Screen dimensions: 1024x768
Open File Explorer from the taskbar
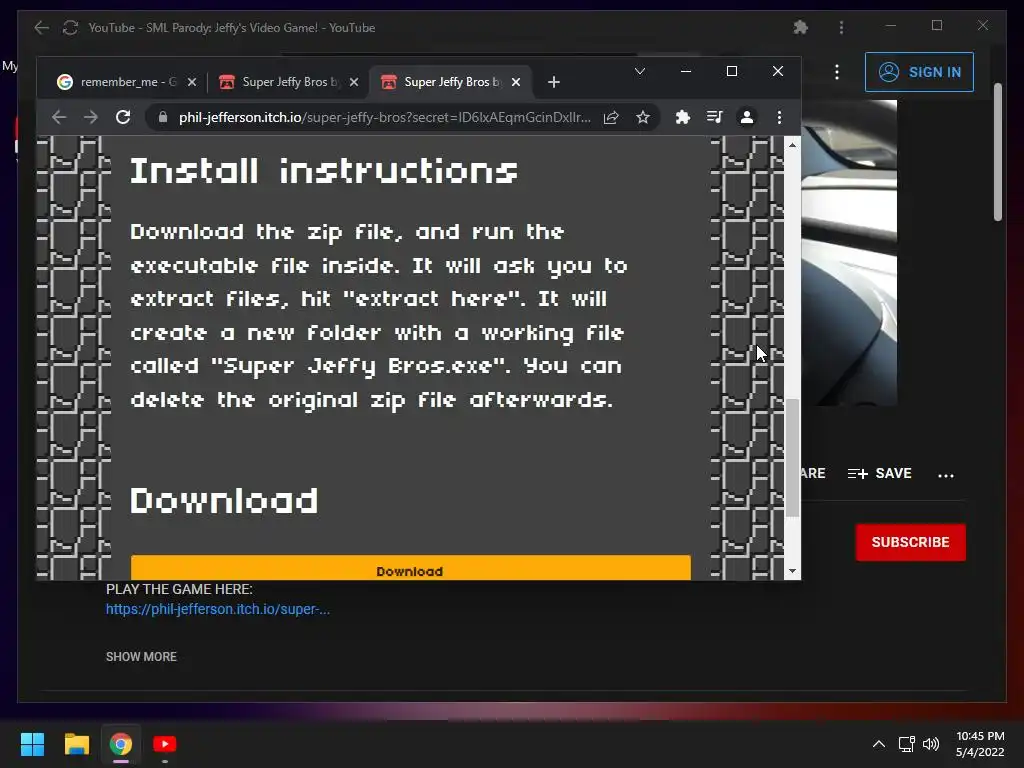tap(76, 744)
